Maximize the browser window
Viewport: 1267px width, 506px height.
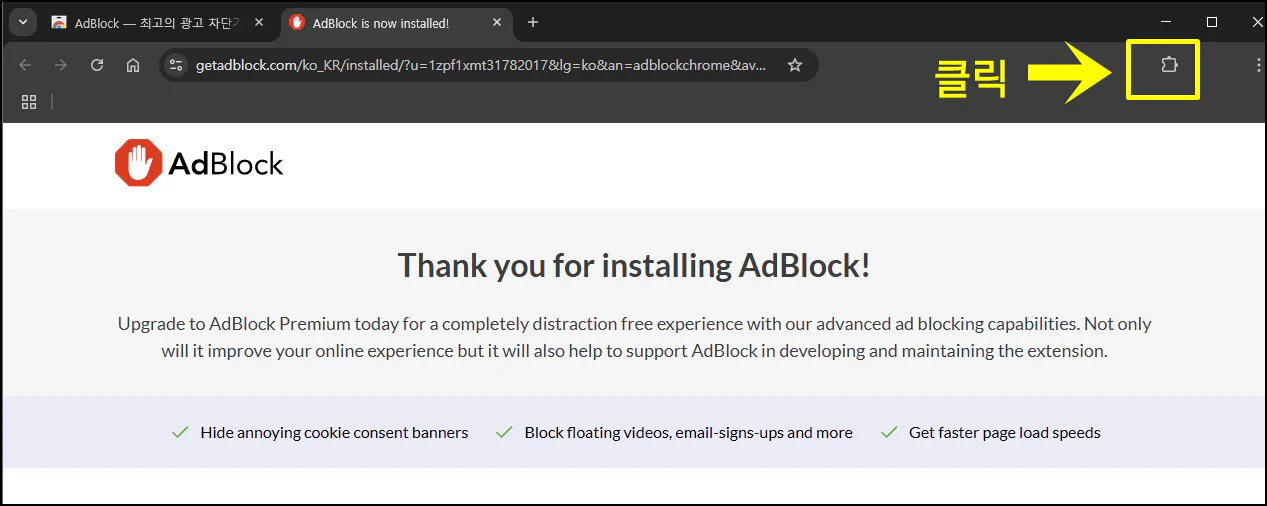pos(1212,22)
